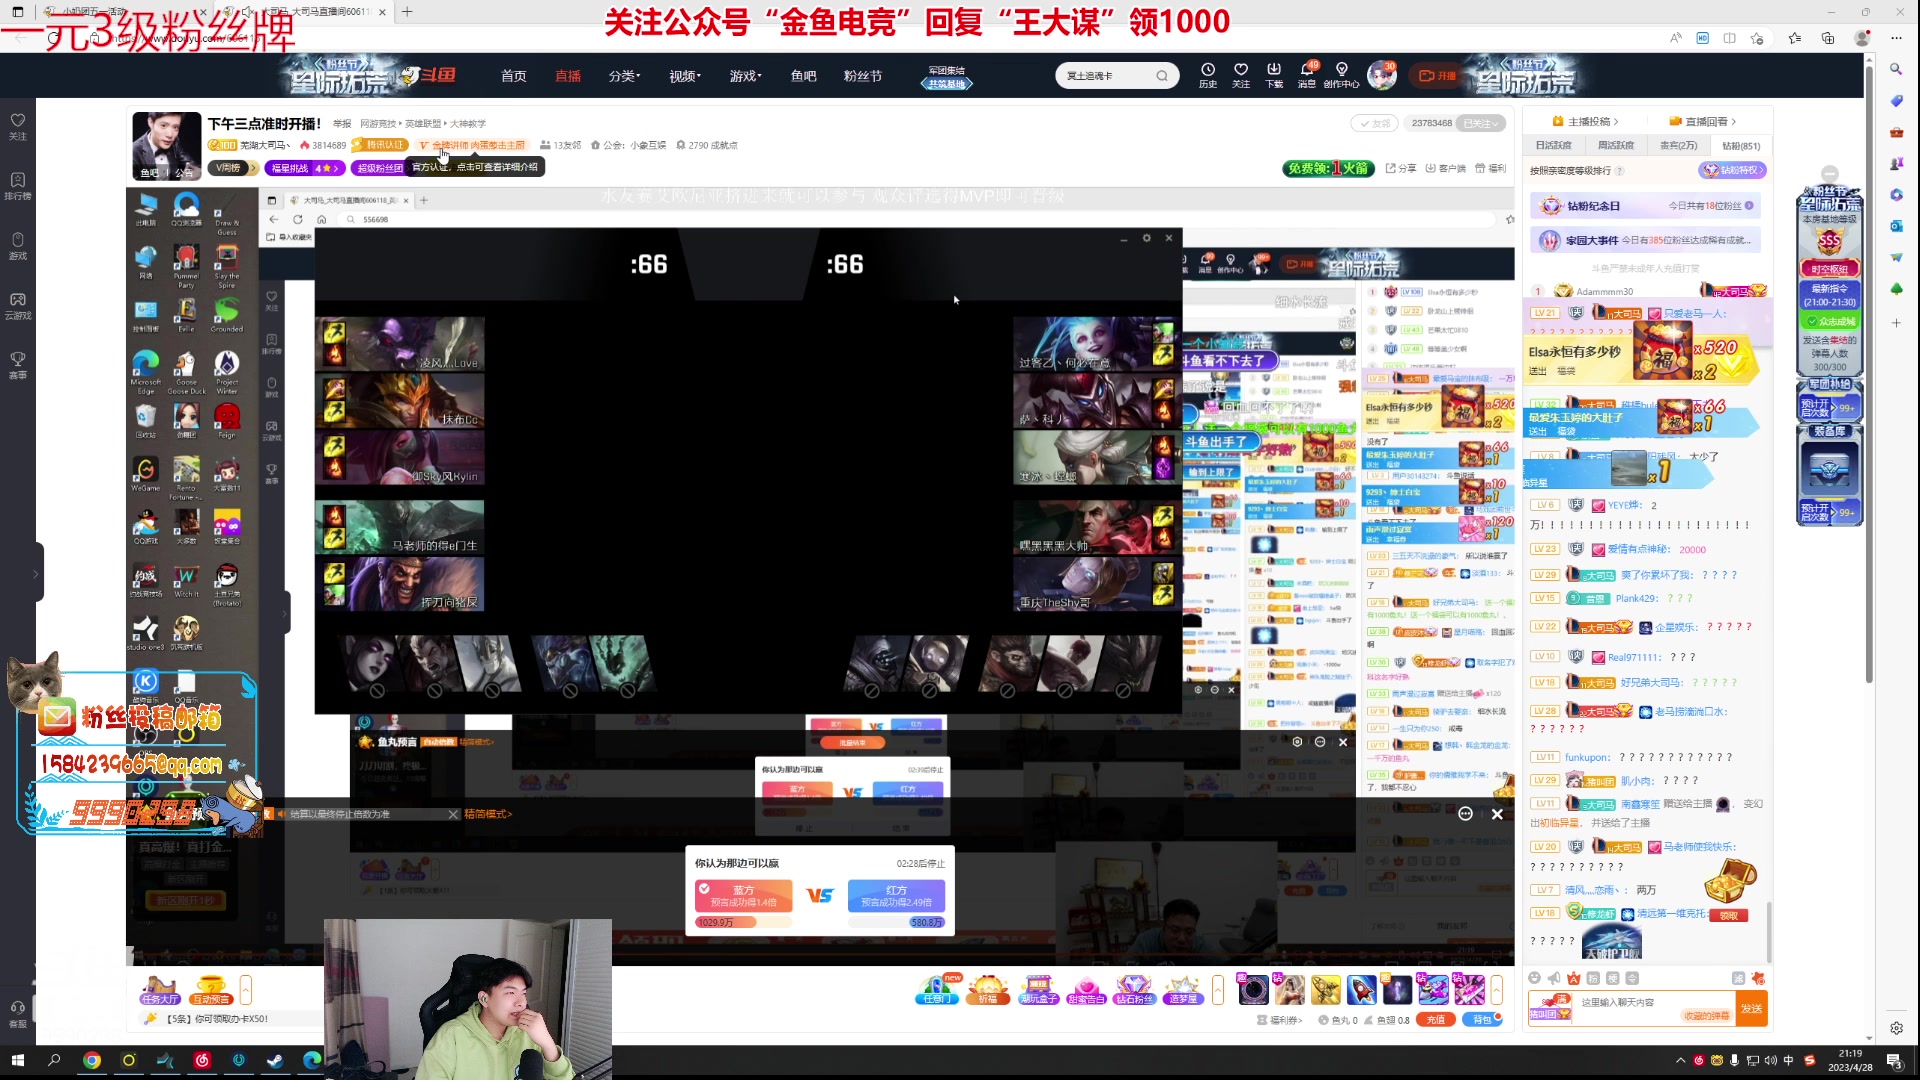
Task: Click the 客户端 client download icon
Action: coord(1445,168)
